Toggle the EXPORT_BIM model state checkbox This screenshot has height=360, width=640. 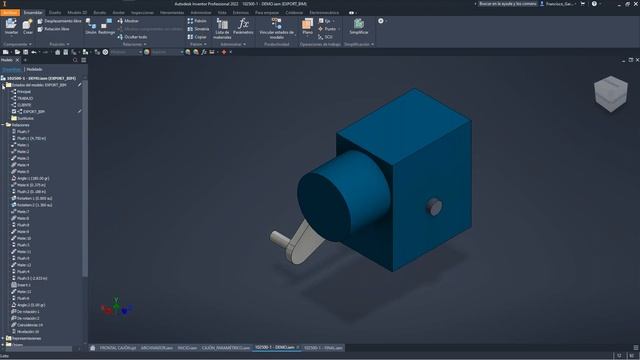click(x=14, y=111)
